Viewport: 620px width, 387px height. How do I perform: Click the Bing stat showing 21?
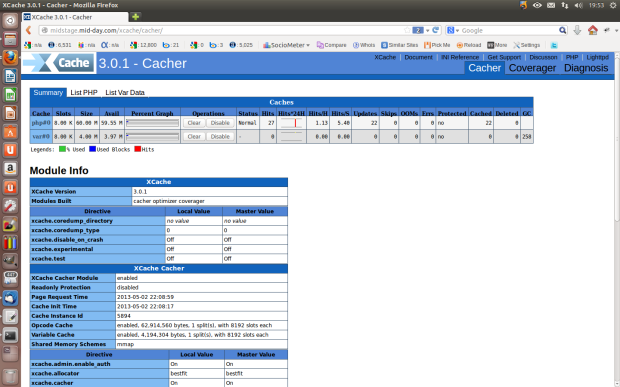tap(171, 45)
